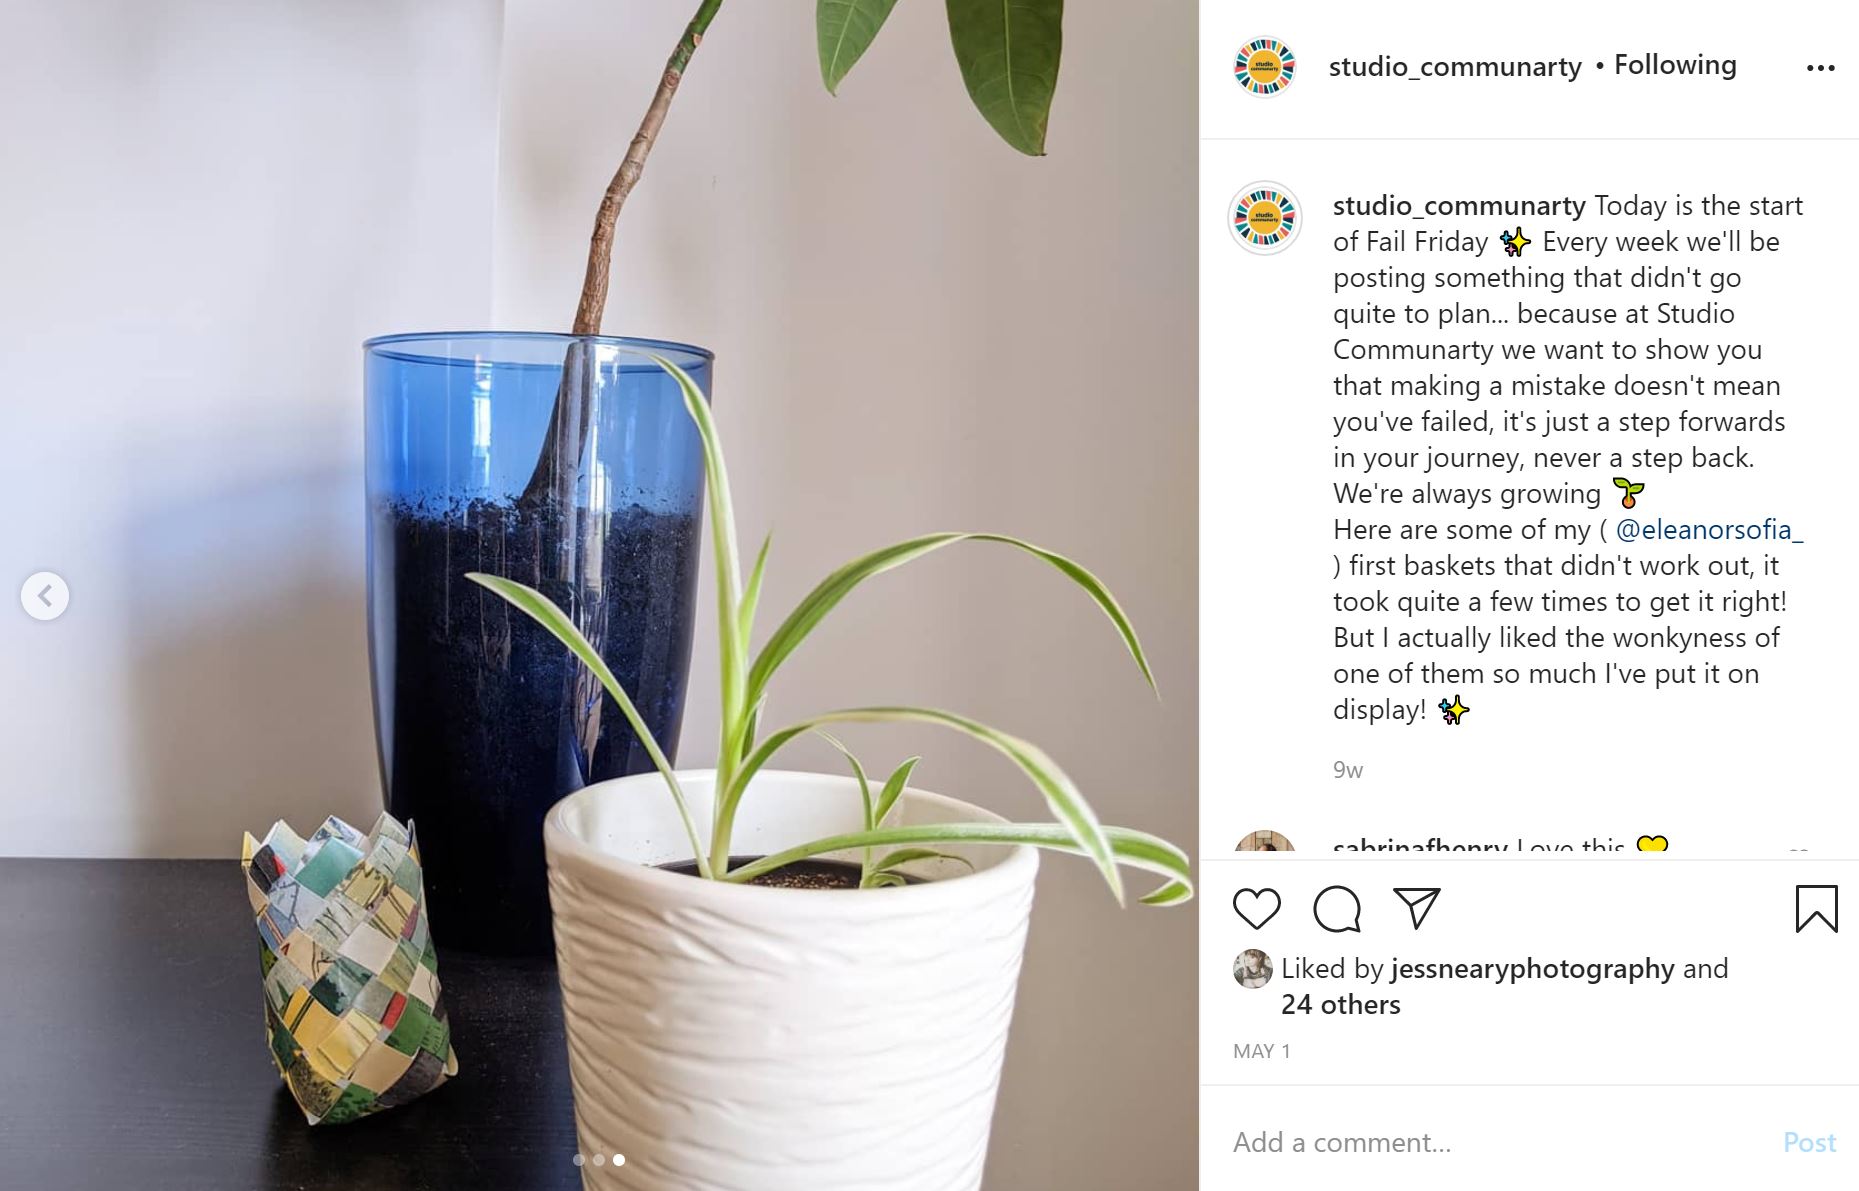Toggle the Following status
This screenshot has height=1191, width=1859.
click(x=1675, y=65)
